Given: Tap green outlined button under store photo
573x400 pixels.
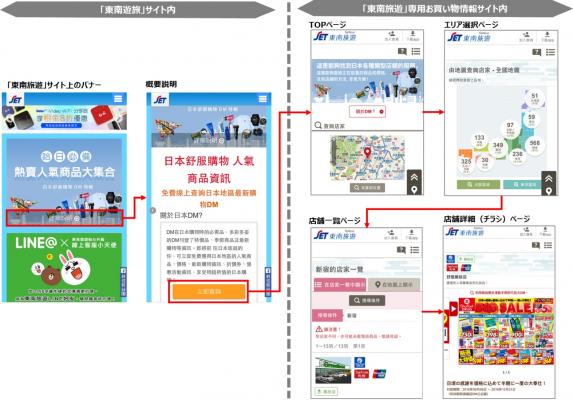Looking at the screenshot, I should 326,392.
